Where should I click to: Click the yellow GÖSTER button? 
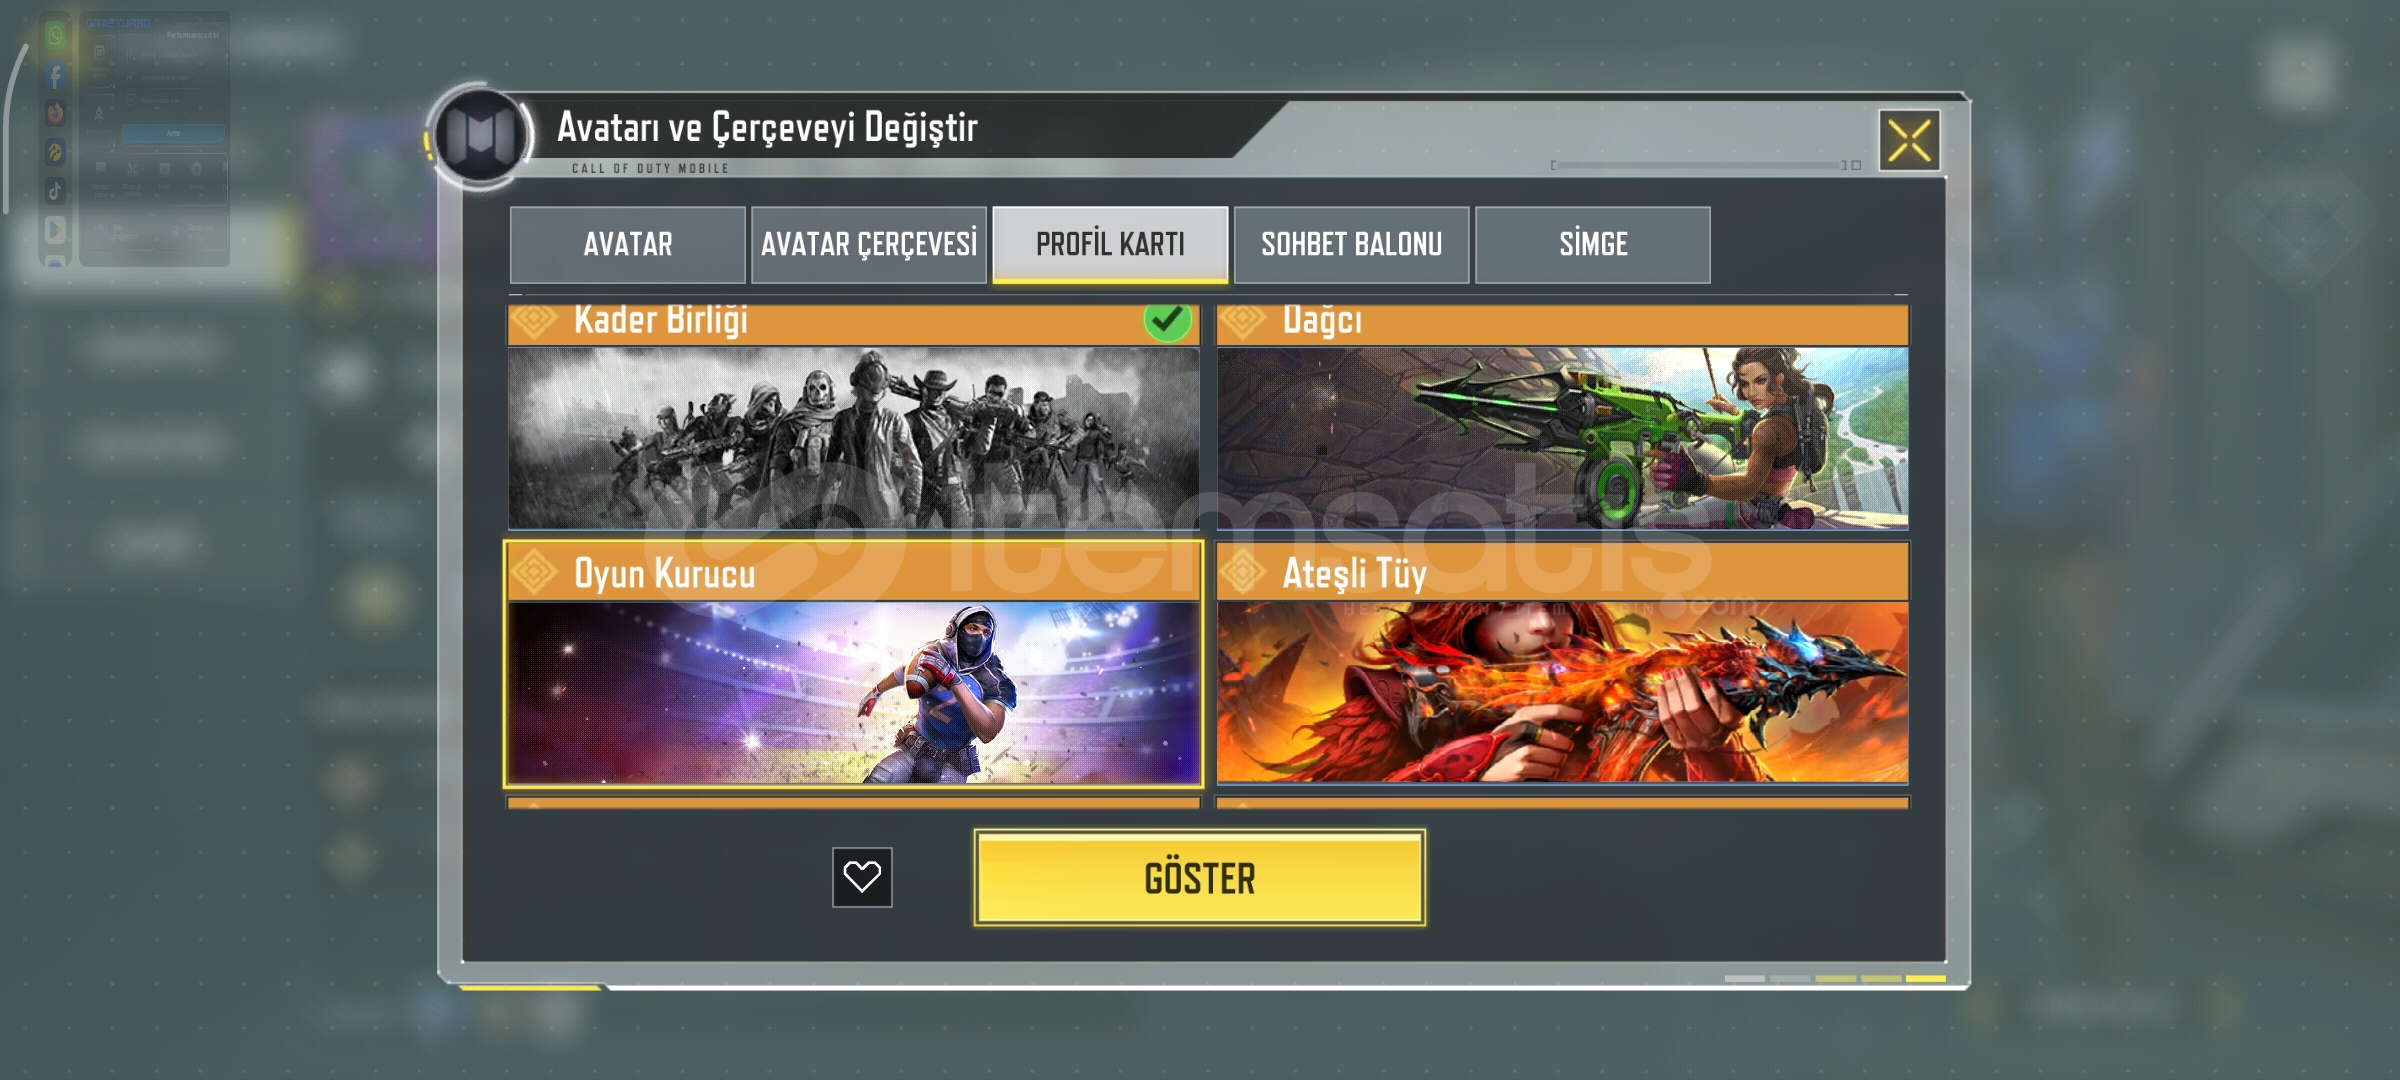(1200, 878)
